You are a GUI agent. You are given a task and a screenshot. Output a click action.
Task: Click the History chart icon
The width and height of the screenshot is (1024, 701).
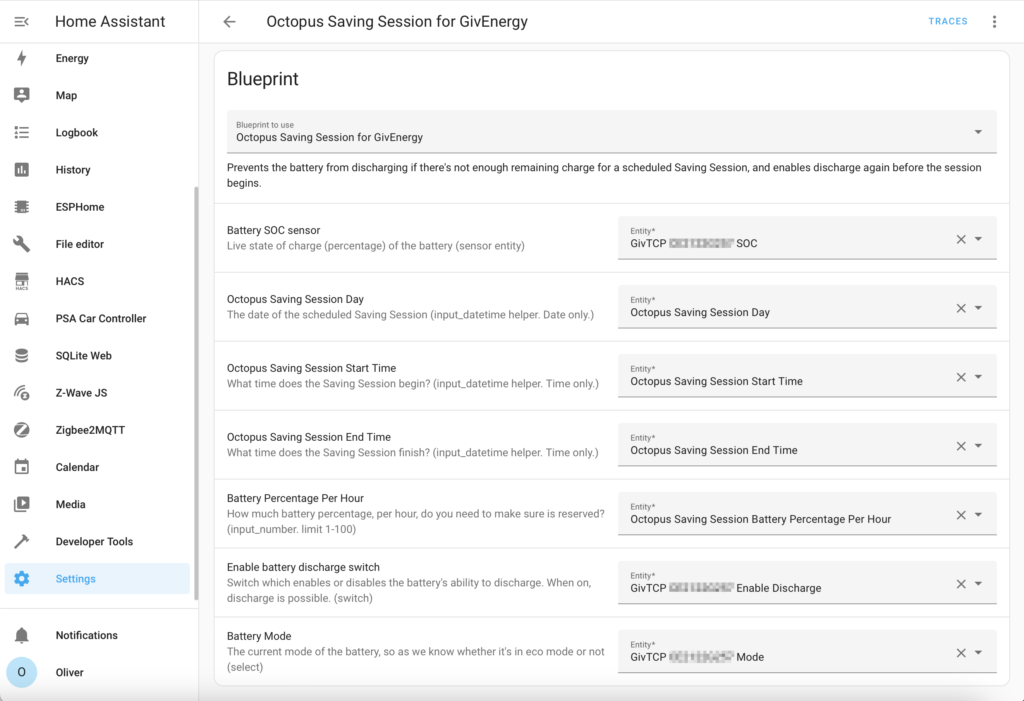pyautogui.click(x=22, y=170)
